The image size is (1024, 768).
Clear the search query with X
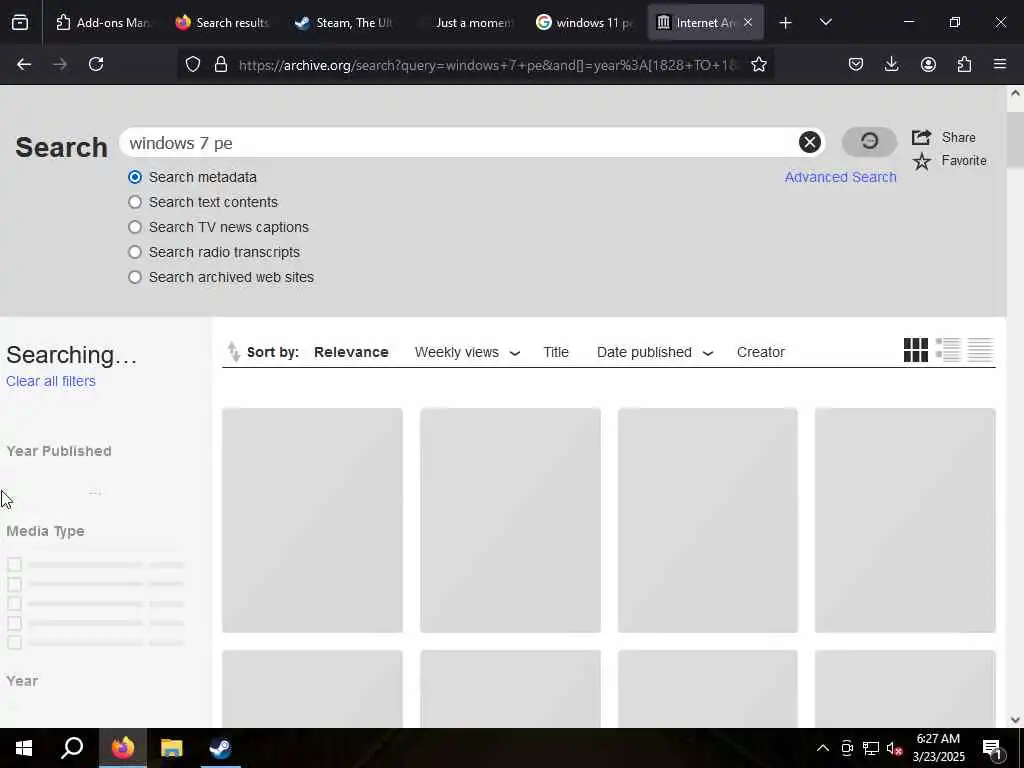pyautogui.click(x=809, y=142)
